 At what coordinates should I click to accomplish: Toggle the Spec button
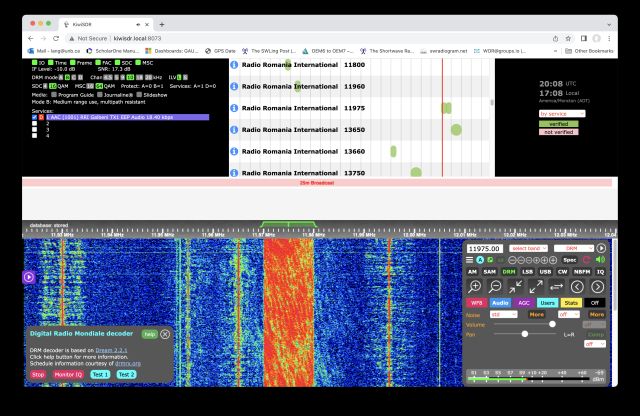click(569, 260)
